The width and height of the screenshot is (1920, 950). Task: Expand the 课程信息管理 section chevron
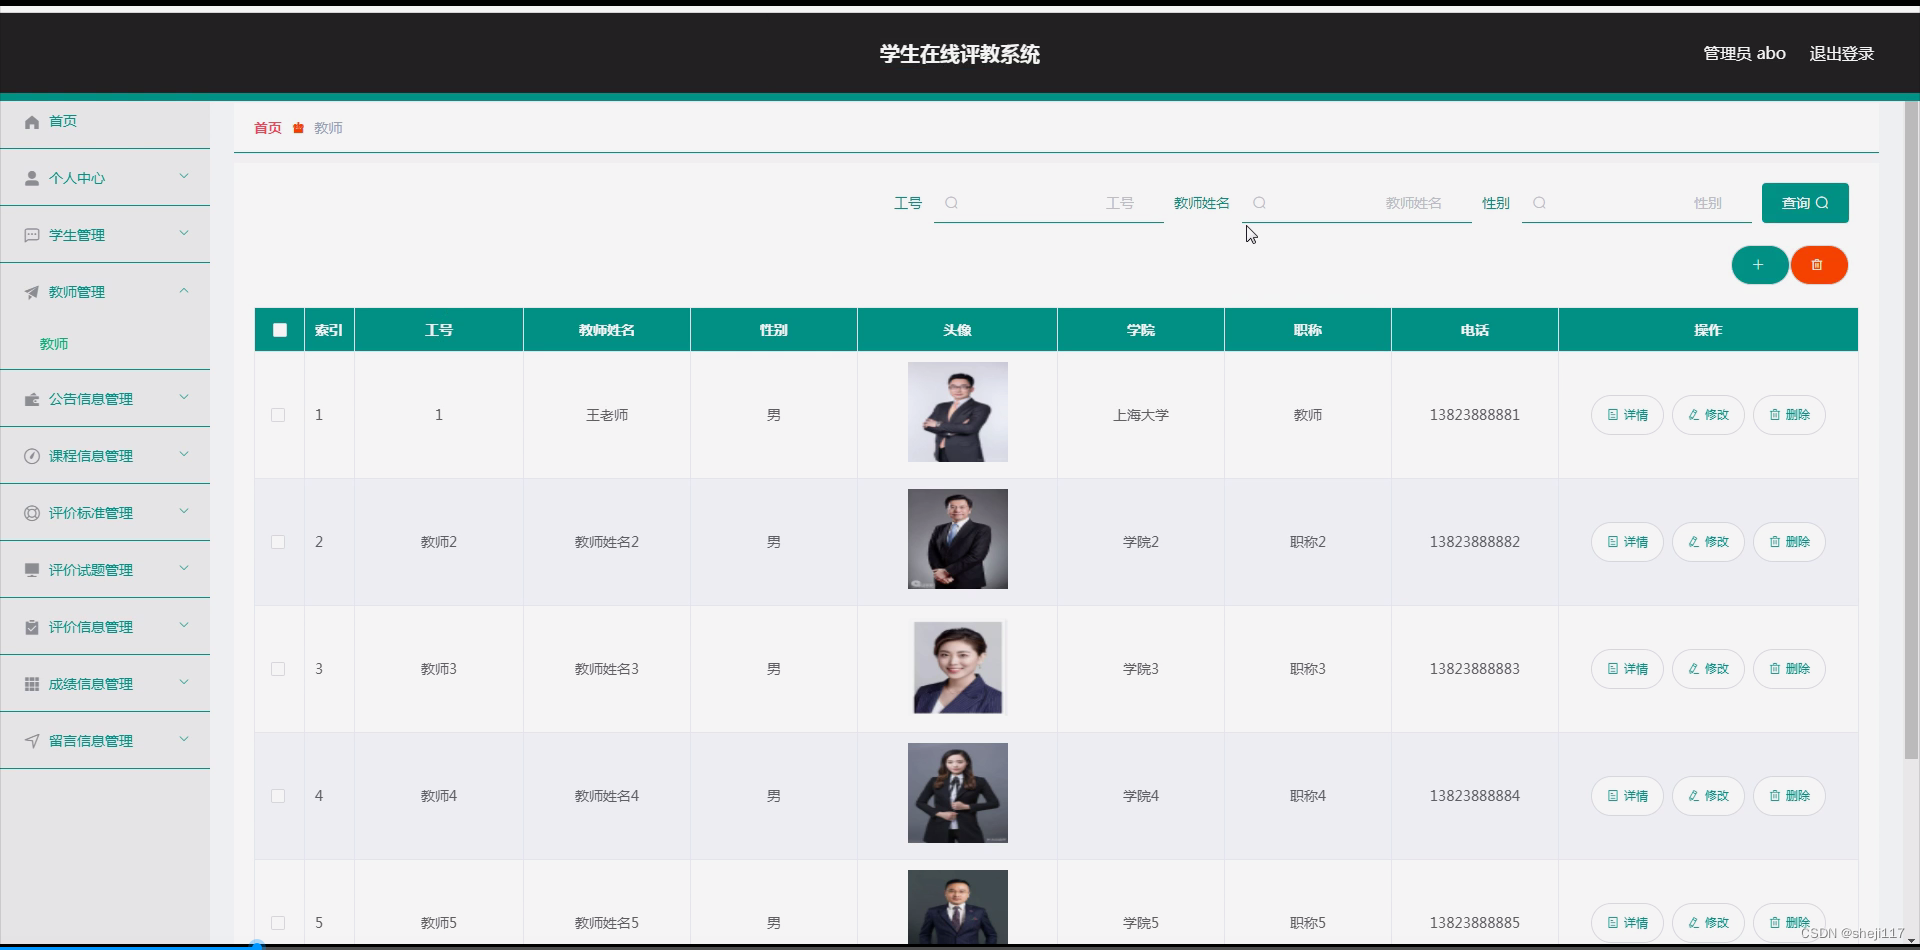click(x=184, y=454)
